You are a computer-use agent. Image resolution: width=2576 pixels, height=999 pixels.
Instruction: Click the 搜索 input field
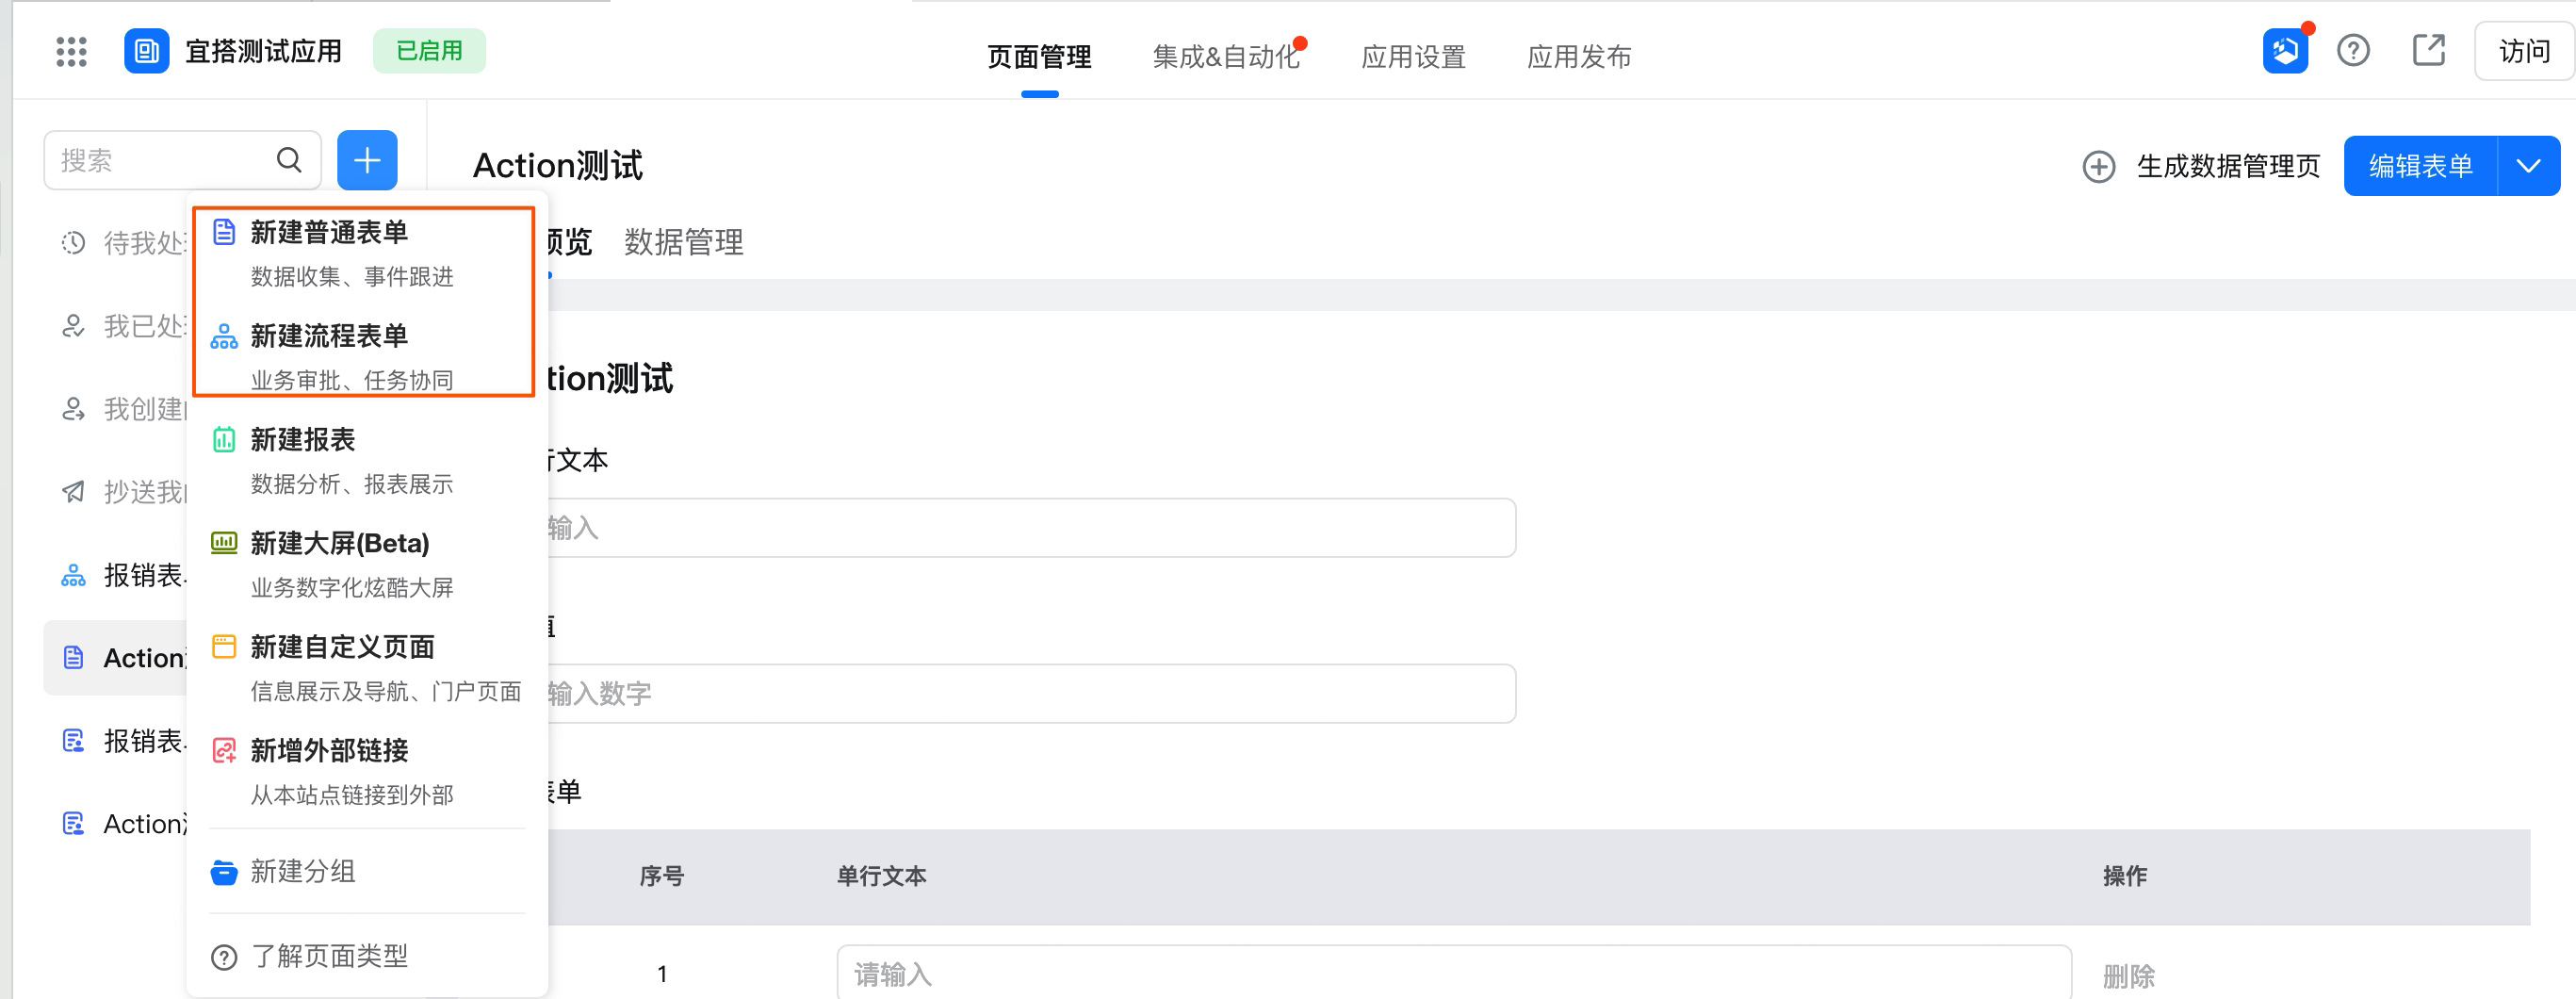160,160
